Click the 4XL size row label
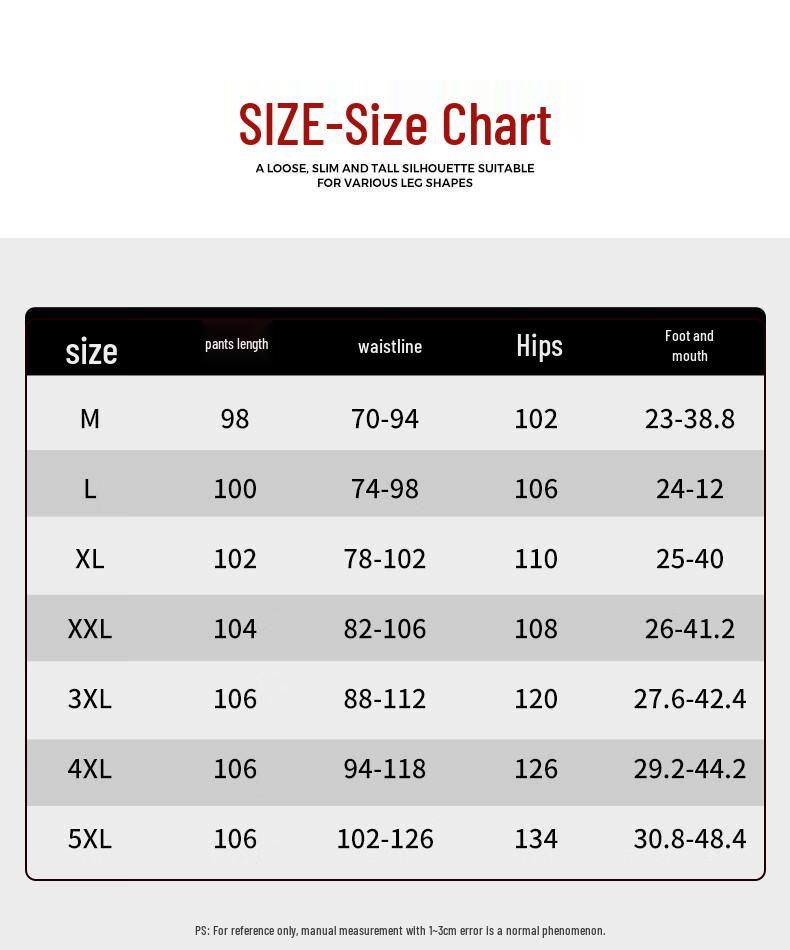The width and height of the screenshot is (790, 950). (90, 768)
